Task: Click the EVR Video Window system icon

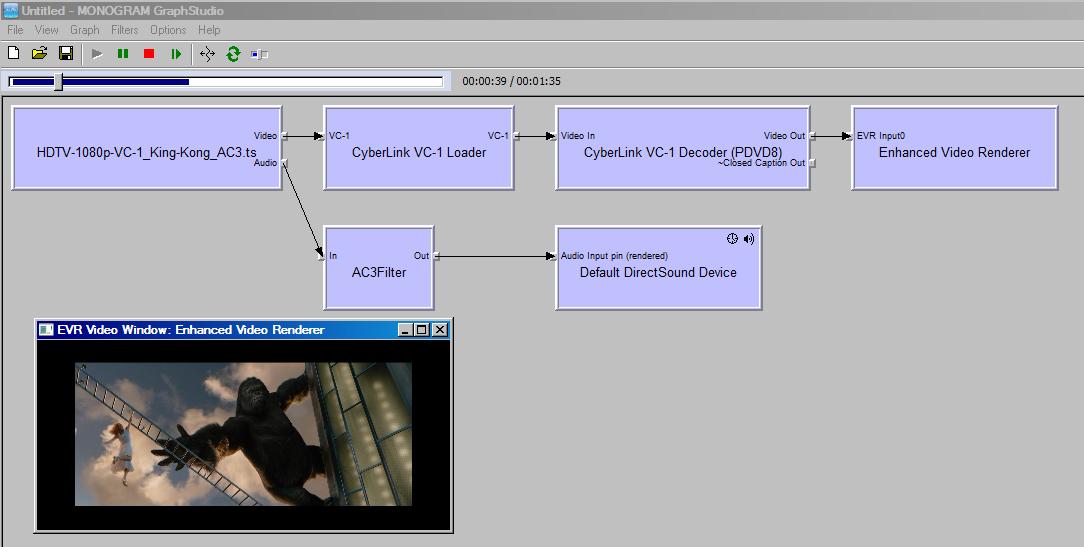Action: pos(46,330)
